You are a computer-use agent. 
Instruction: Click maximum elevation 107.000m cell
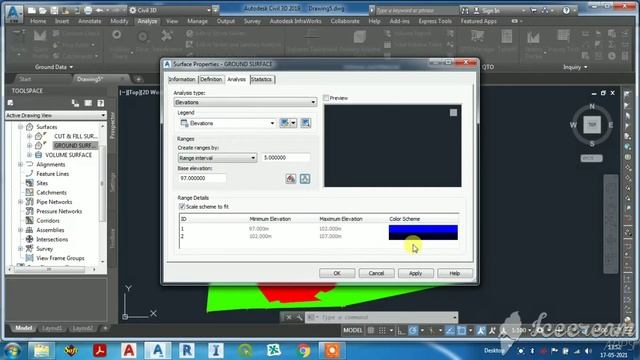pyautogui.click(x=330, y=236)
